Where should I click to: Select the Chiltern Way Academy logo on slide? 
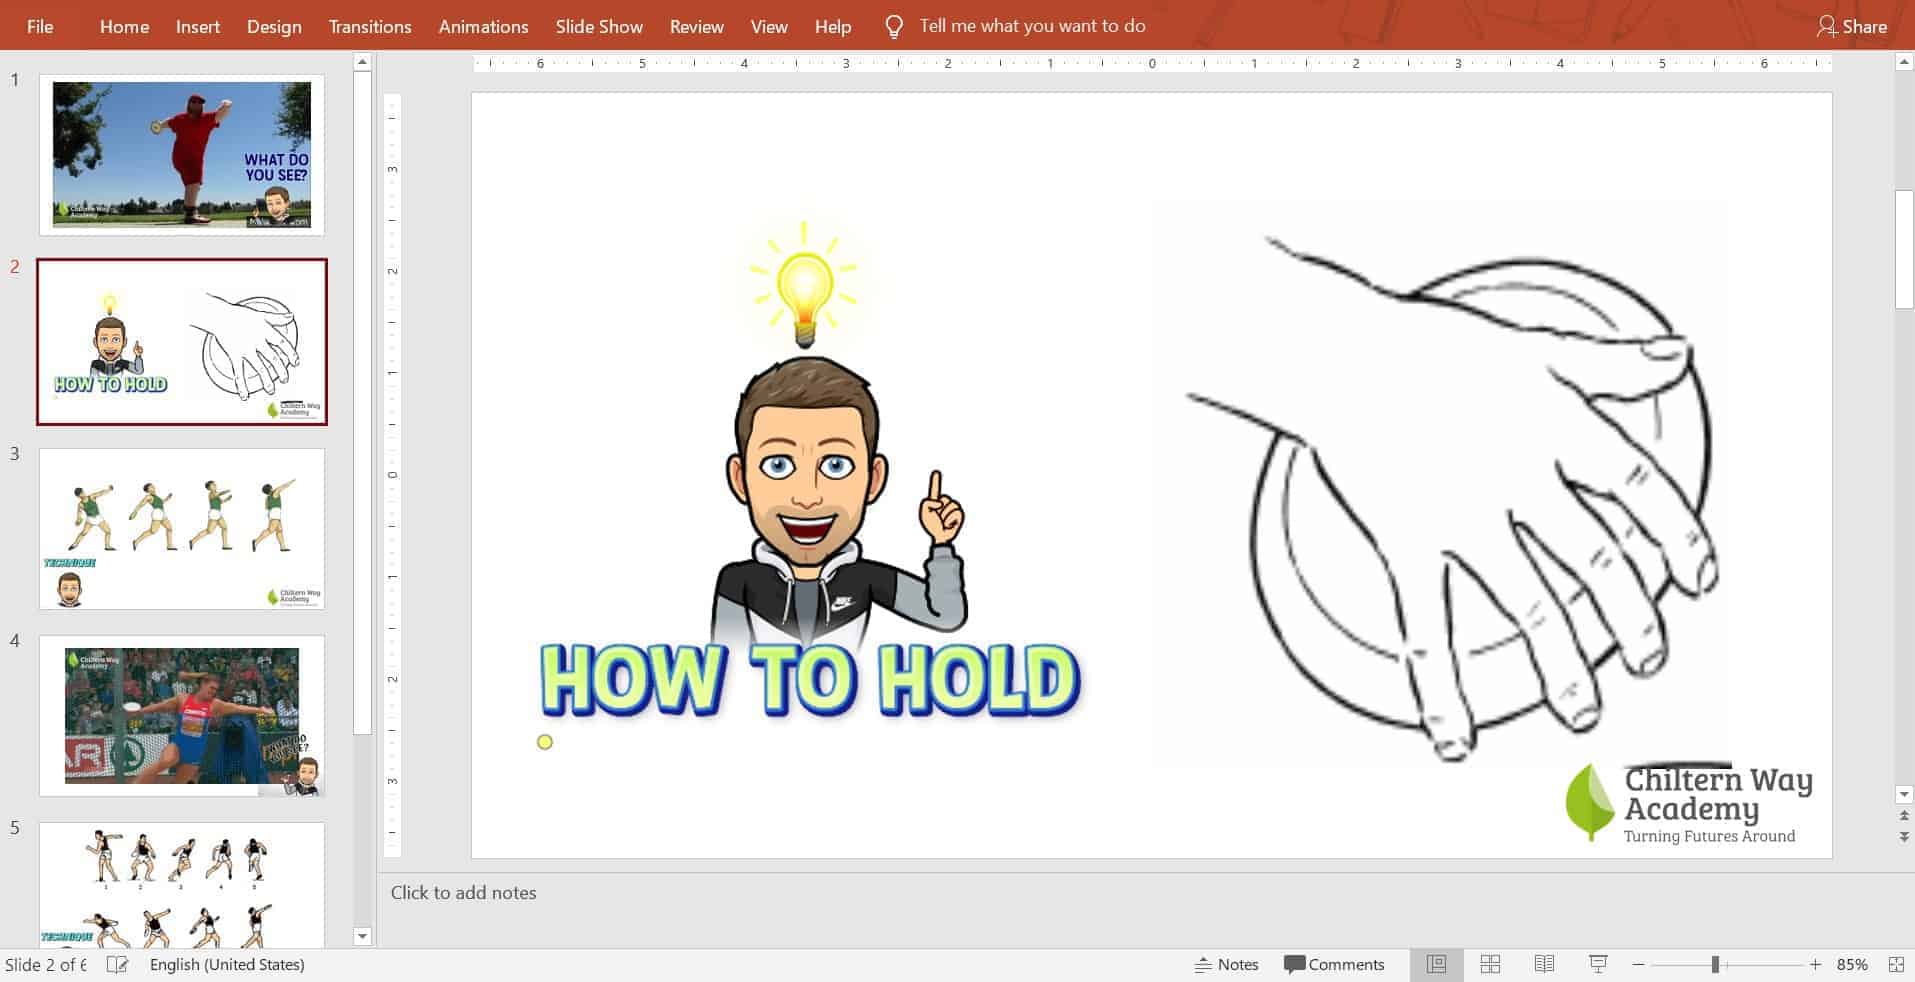click(x=1690, y=804)
